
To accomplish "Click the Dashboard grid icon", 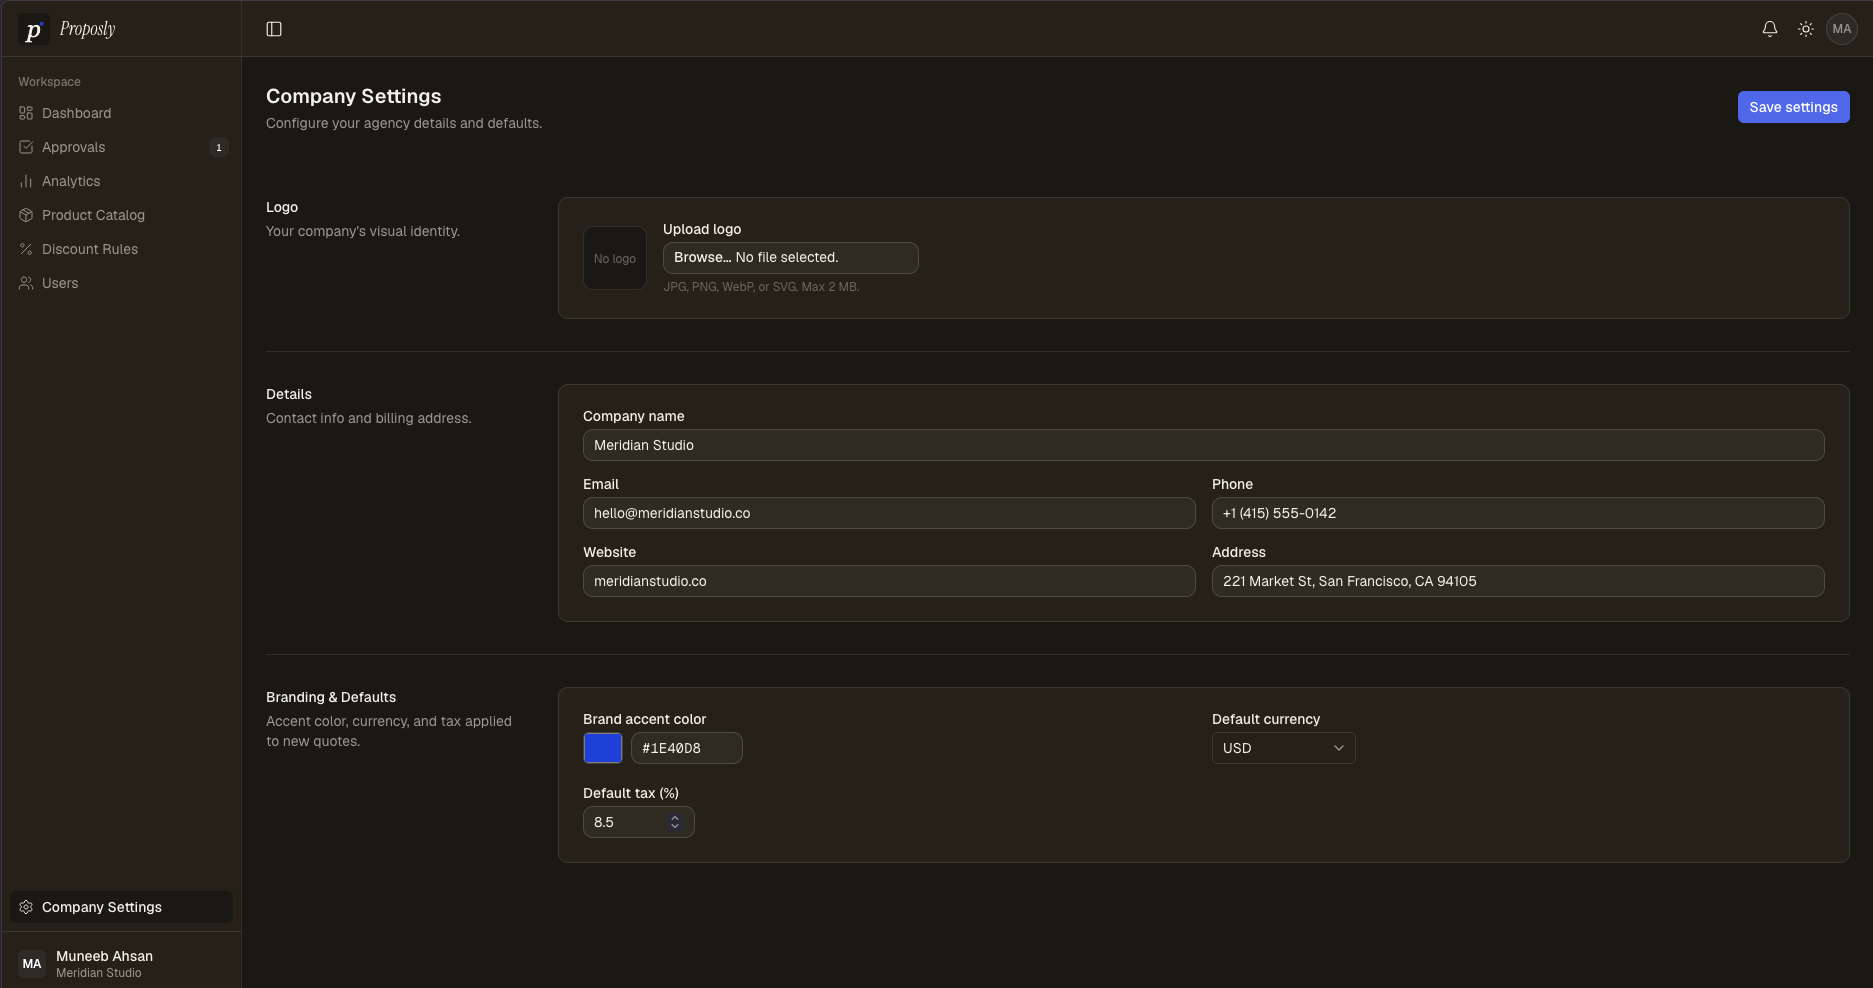I will tap(26, 113).
